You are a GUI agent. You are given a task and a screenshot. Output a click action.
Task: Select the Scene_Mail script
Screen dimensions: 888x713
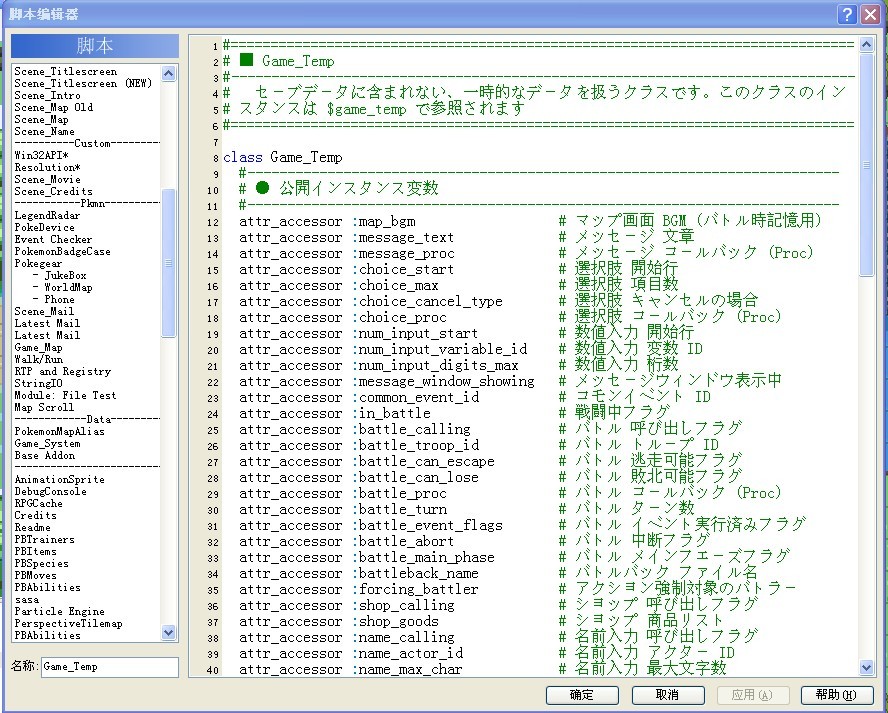[x=44, y=311]
